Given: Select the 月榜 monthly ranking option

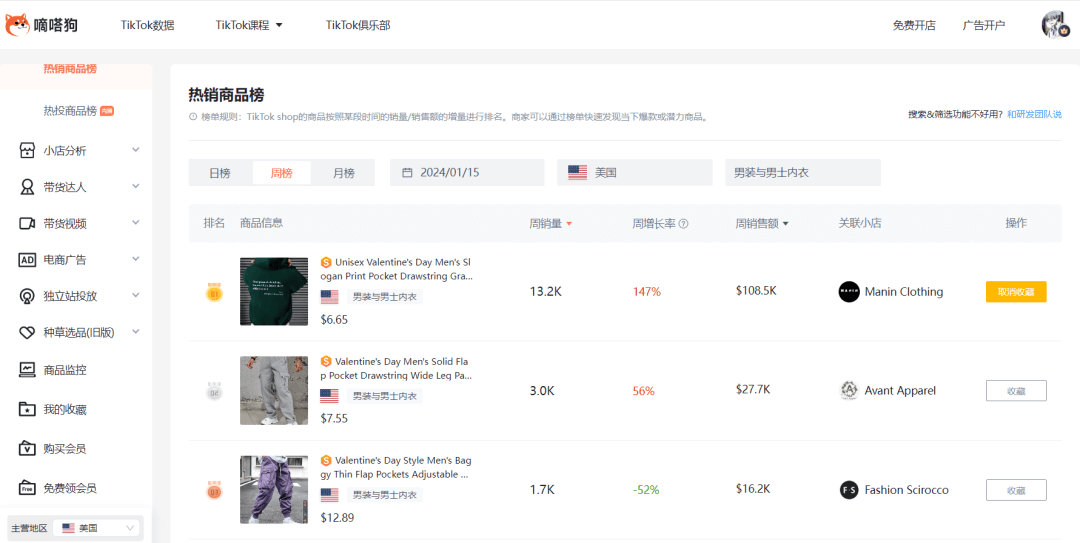Looking at the screenshot, I should pyautogui.click(x=343, y=173).
